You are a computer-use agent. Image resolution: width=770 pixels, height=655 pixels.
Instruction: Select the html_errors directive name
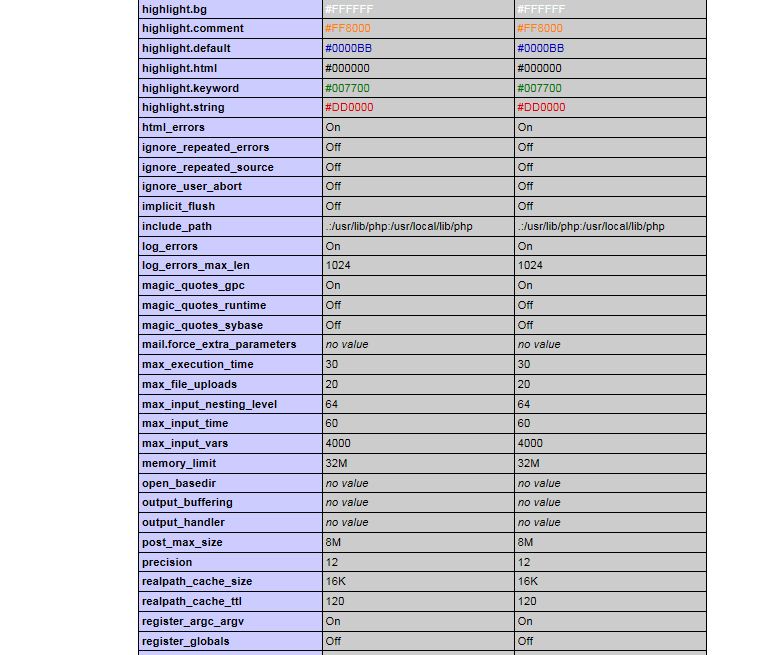173,128
